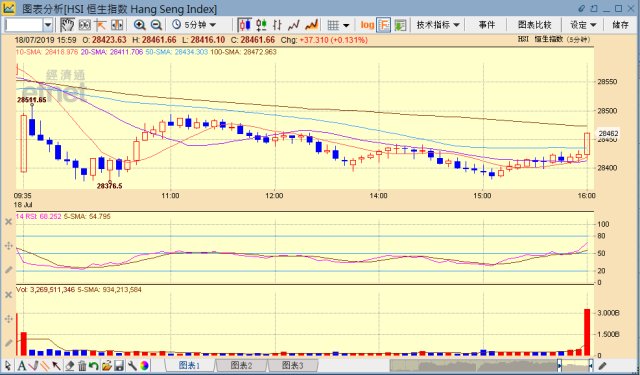The height and width of the screenshot is (375, 640).
Task: Click the stock code input field
Action: [24, 25]
